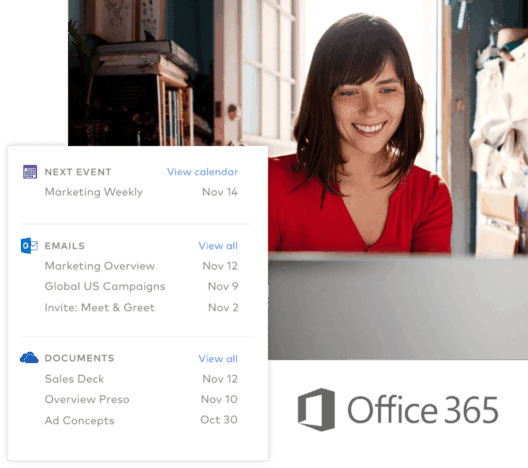Click the Office 365 logo icon
The height and width of the screenshot is (468, 528).
[x=316, y=410]
